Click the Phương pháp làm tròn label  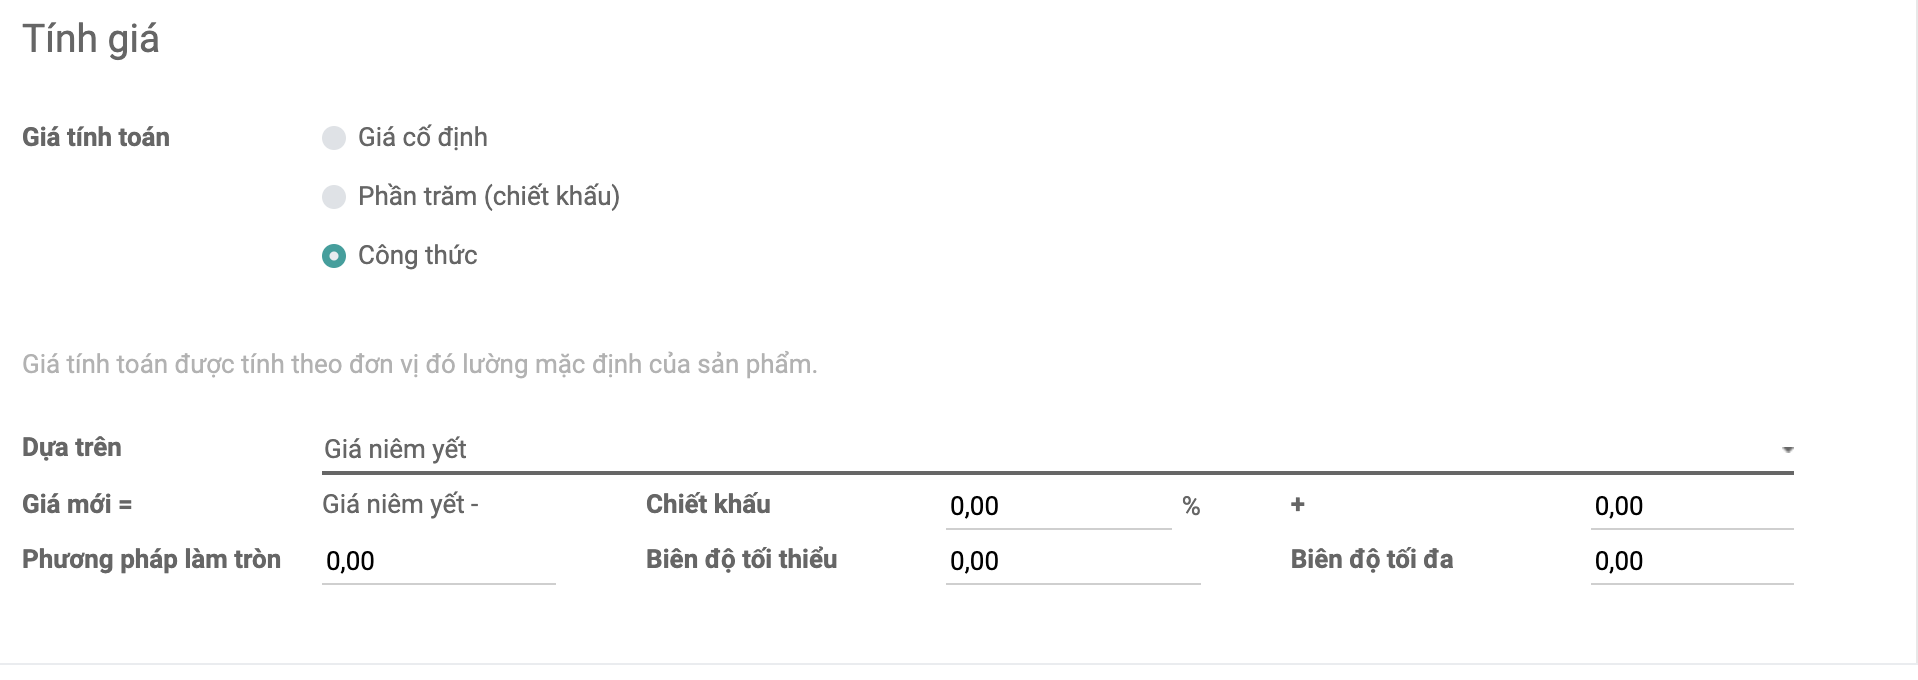(x=151, y=559)
